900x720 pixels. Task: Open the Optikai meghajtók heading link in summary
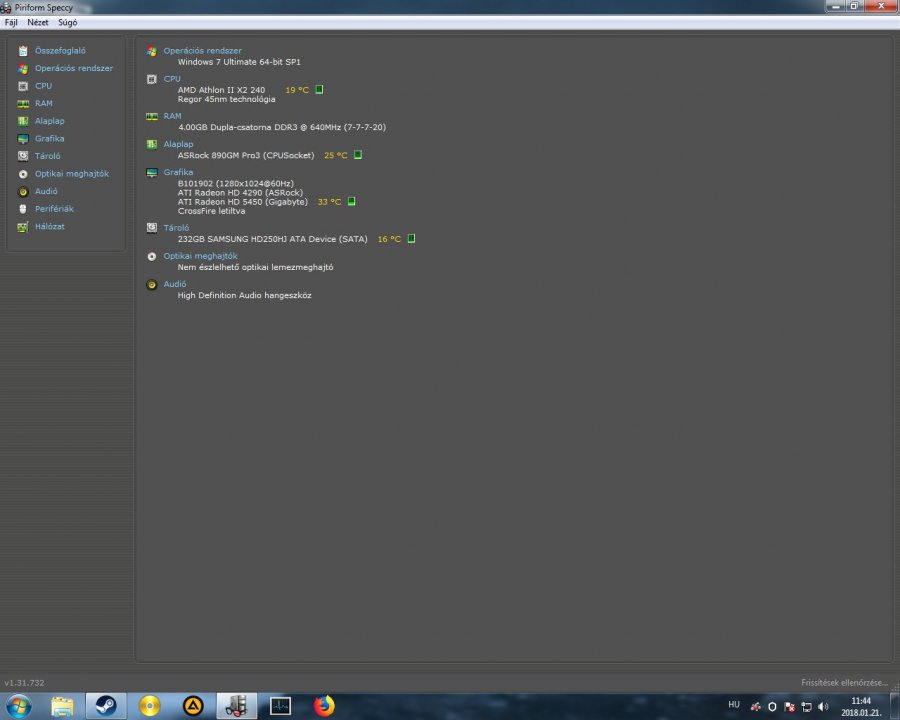[x=200, y=256]
